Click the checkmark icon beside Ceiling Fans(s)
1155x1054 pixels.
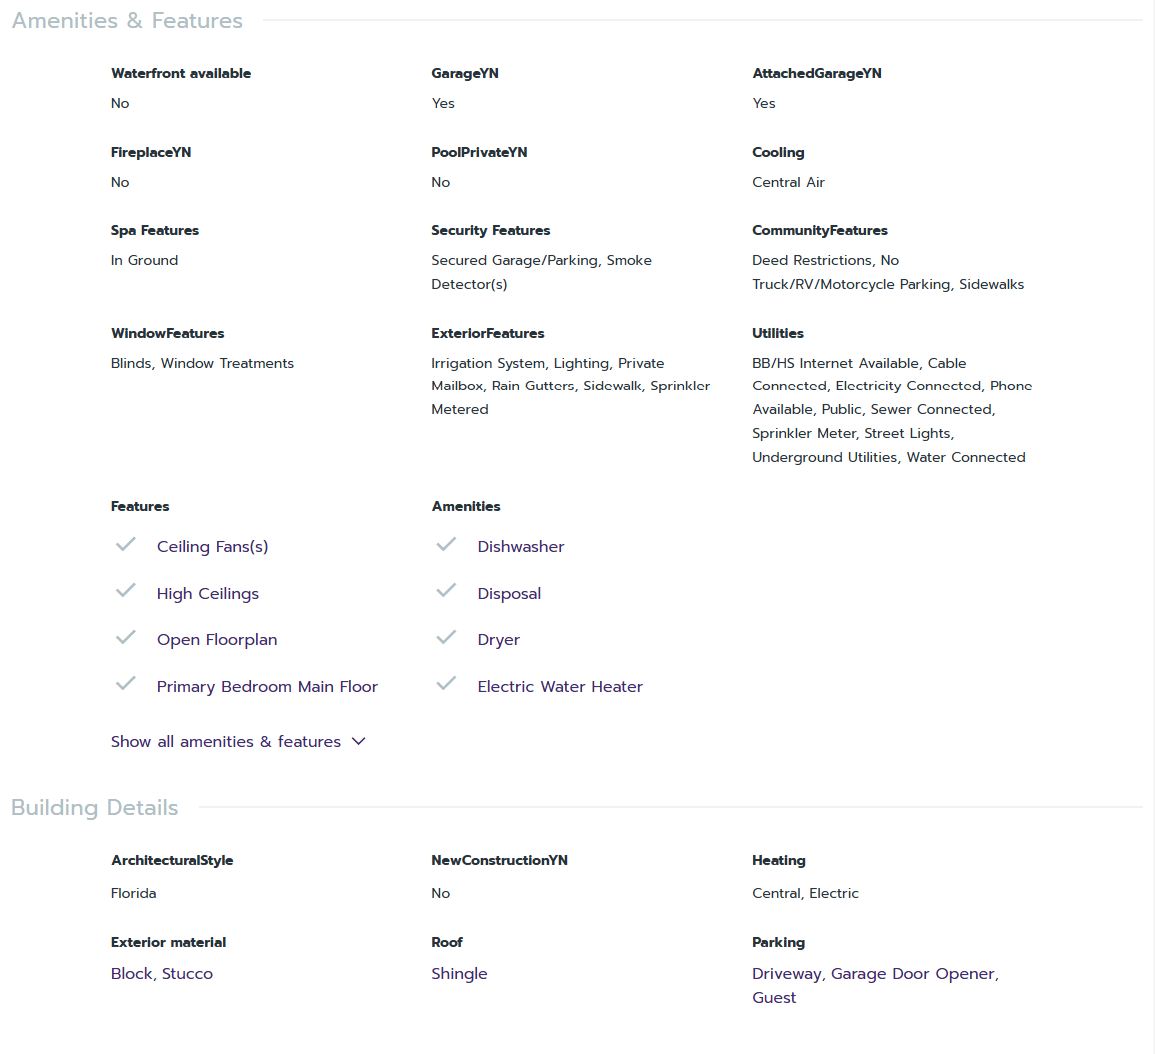126,545
